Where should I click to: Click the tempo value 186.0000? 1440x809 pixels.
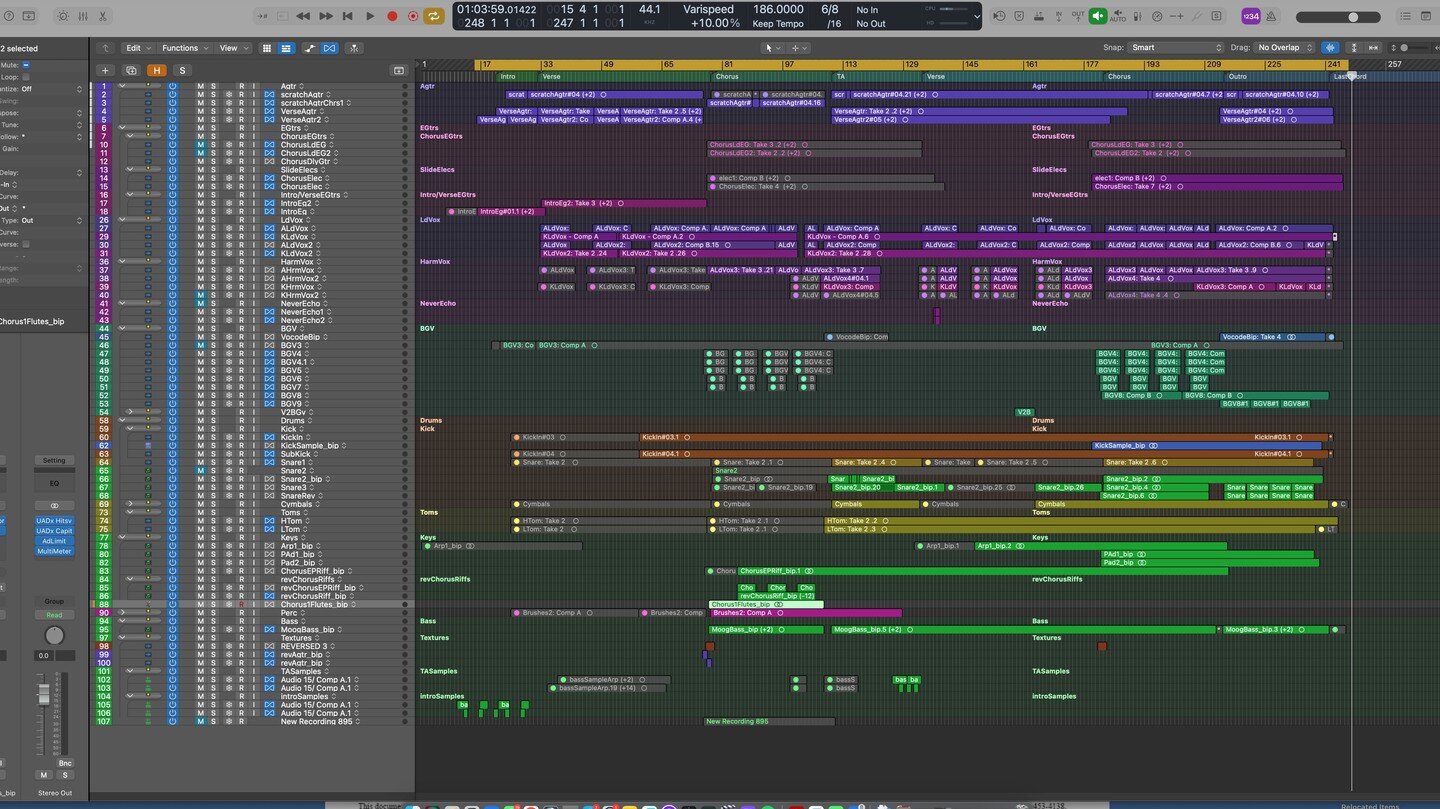click(778, 9)
